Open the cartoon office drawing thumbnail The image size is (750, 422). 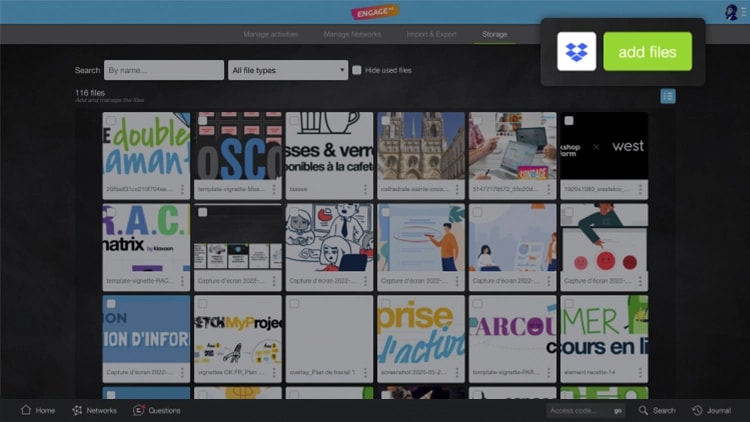click(329, 238)
